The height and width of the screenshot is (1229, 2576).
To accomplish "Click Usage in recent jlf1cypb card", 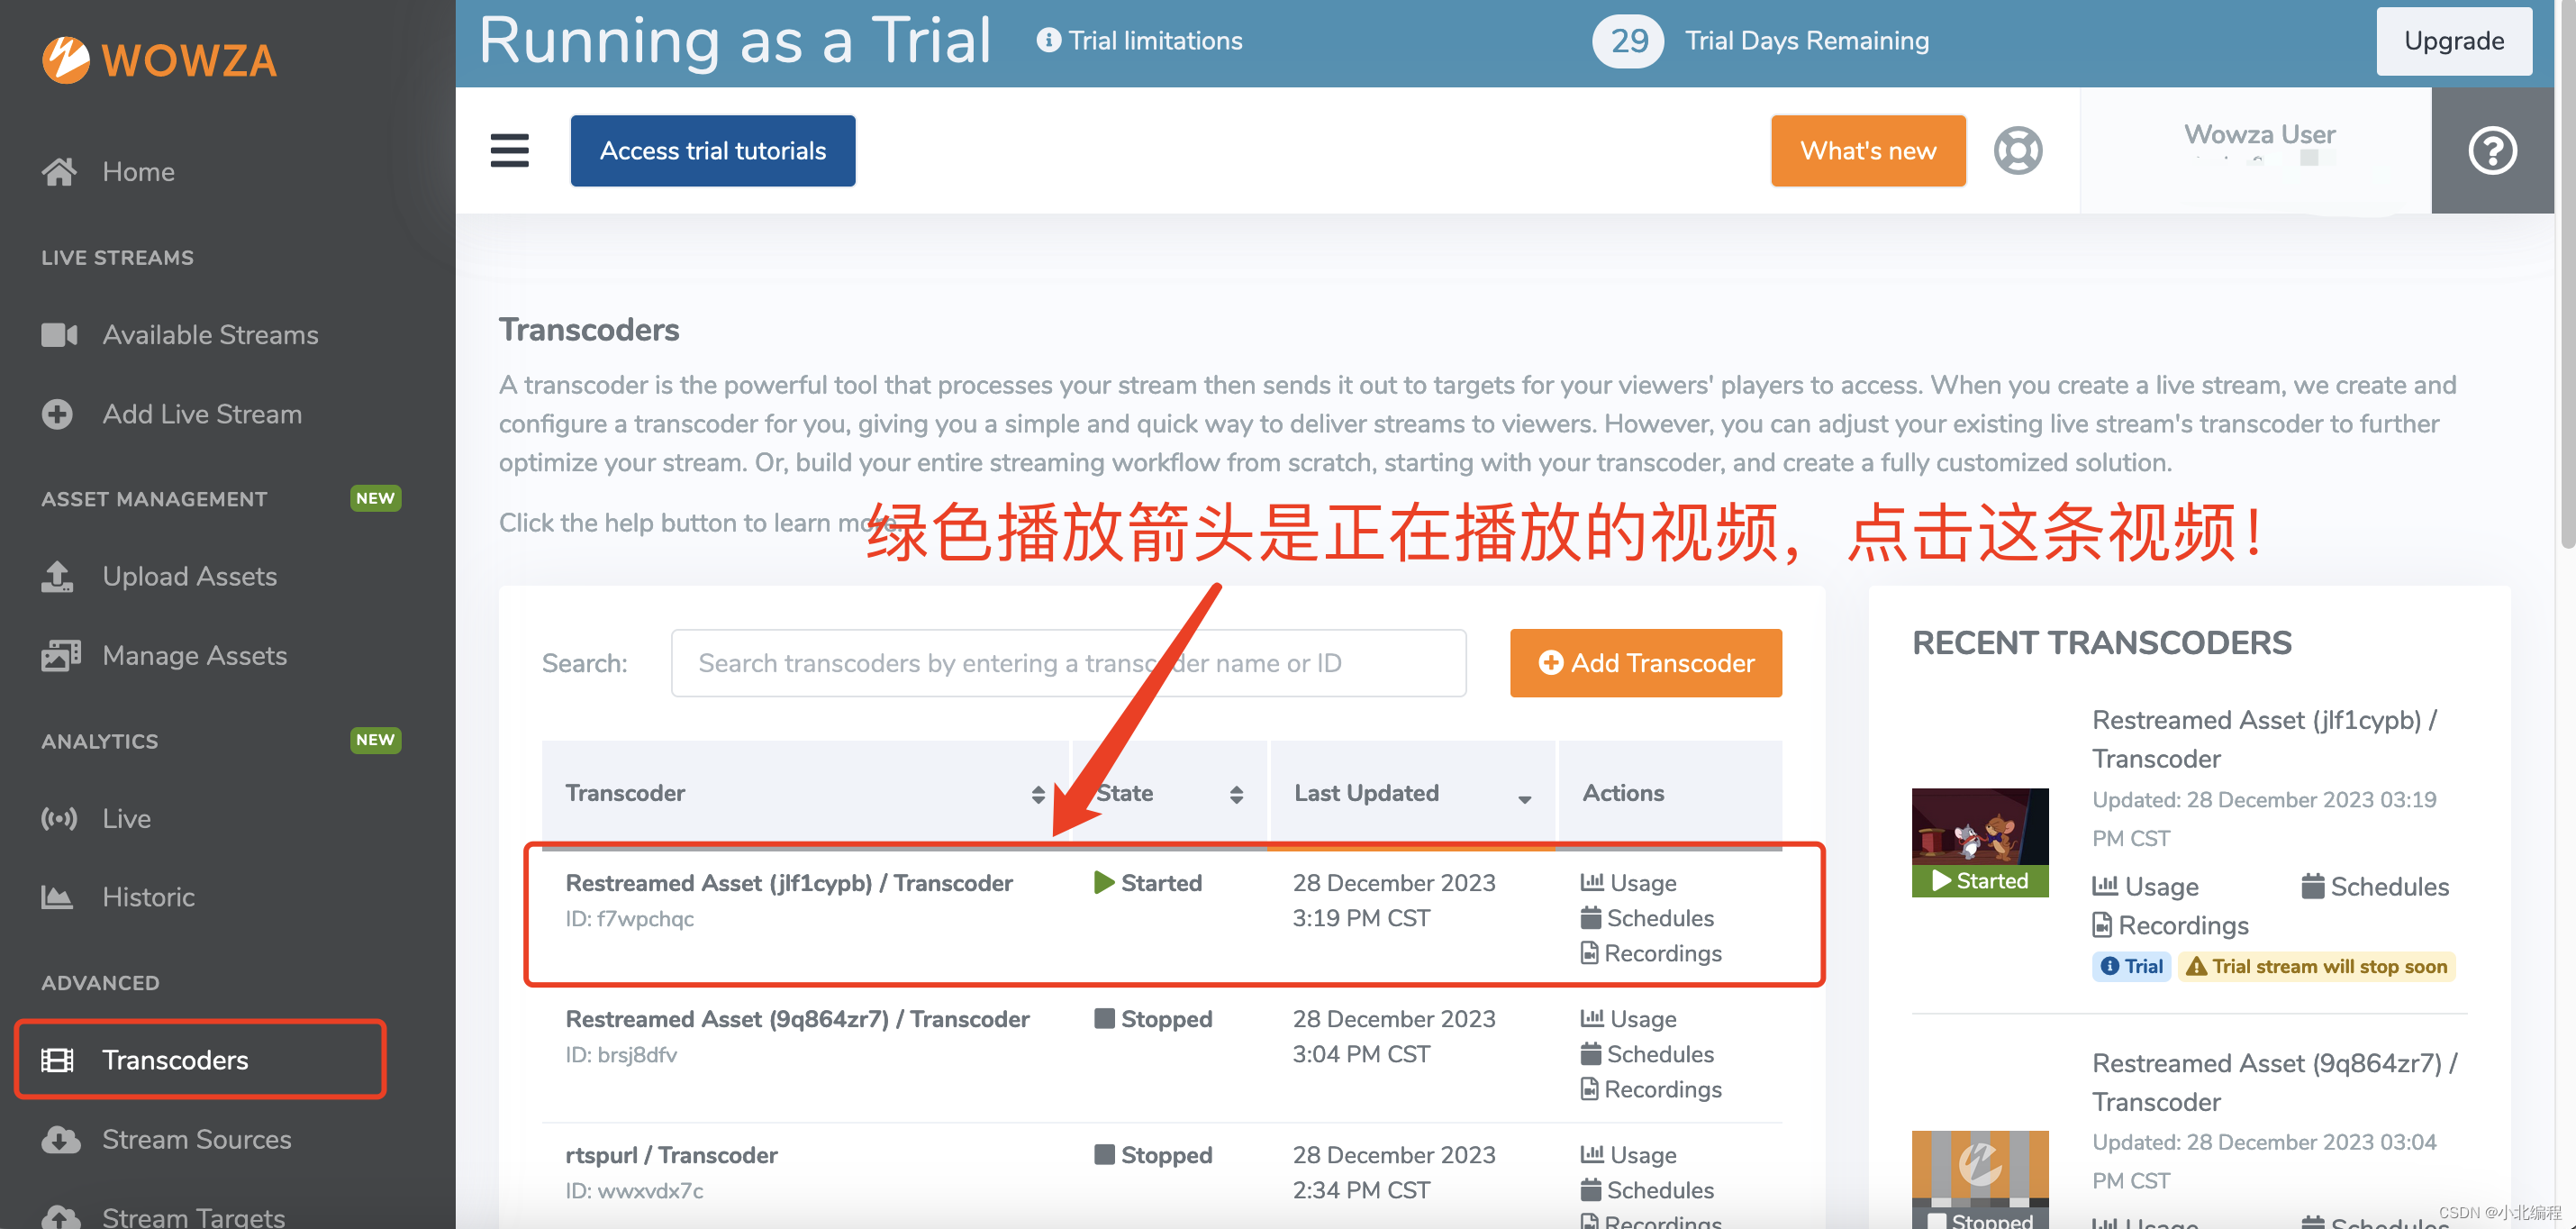I will pyautogui.click(x=2145, y=887).
